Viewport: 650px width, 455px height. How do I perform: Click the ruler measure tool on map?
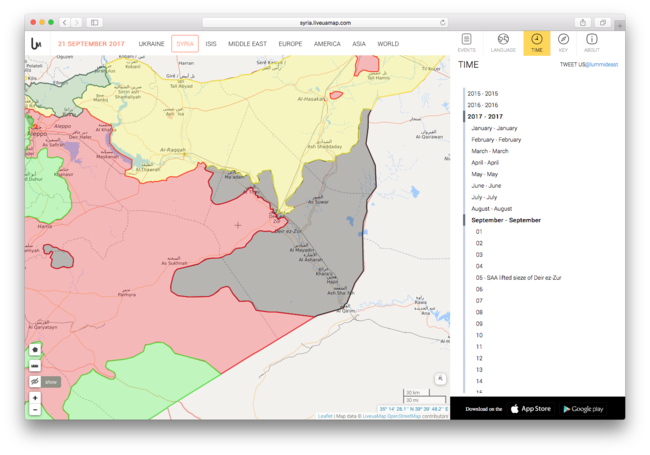[35, 365]
